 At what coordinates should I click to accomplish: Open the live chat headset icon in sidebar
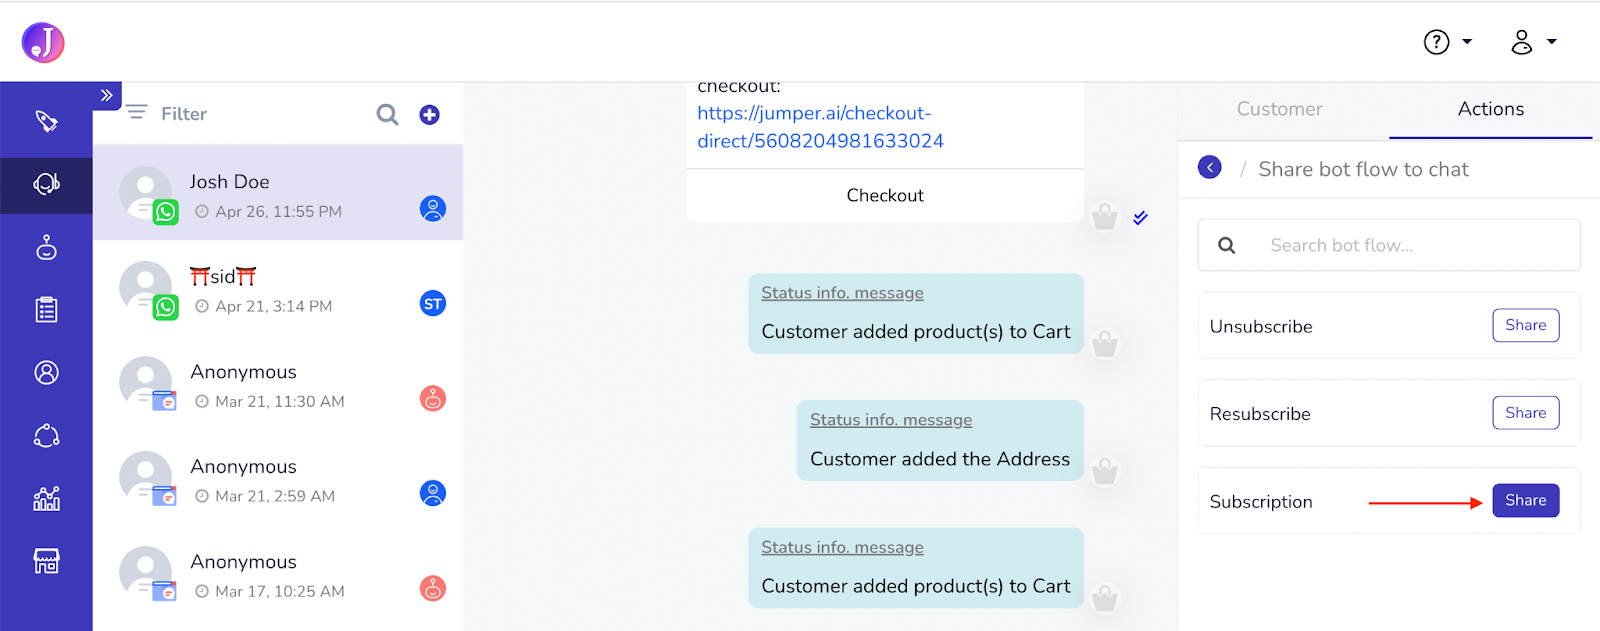(x=46, y=184)
